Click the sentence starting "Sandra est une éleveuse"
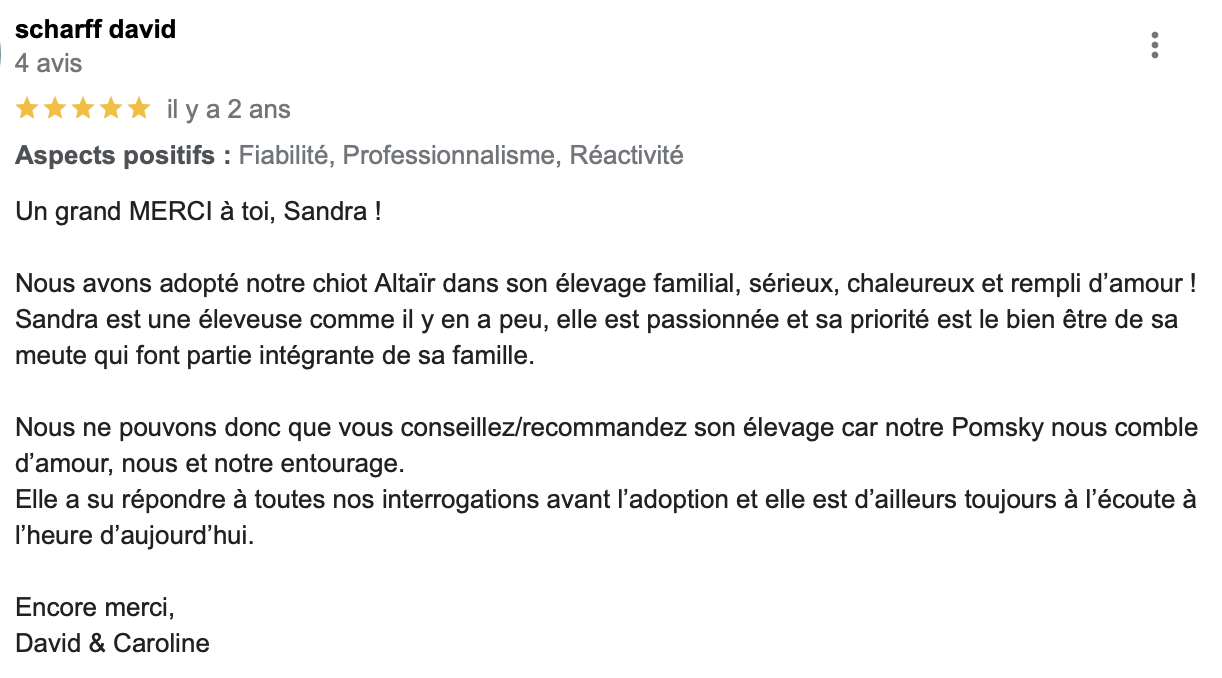This screenshot has height=678, width=1222. pyautogui.click(x=596, y=320)
